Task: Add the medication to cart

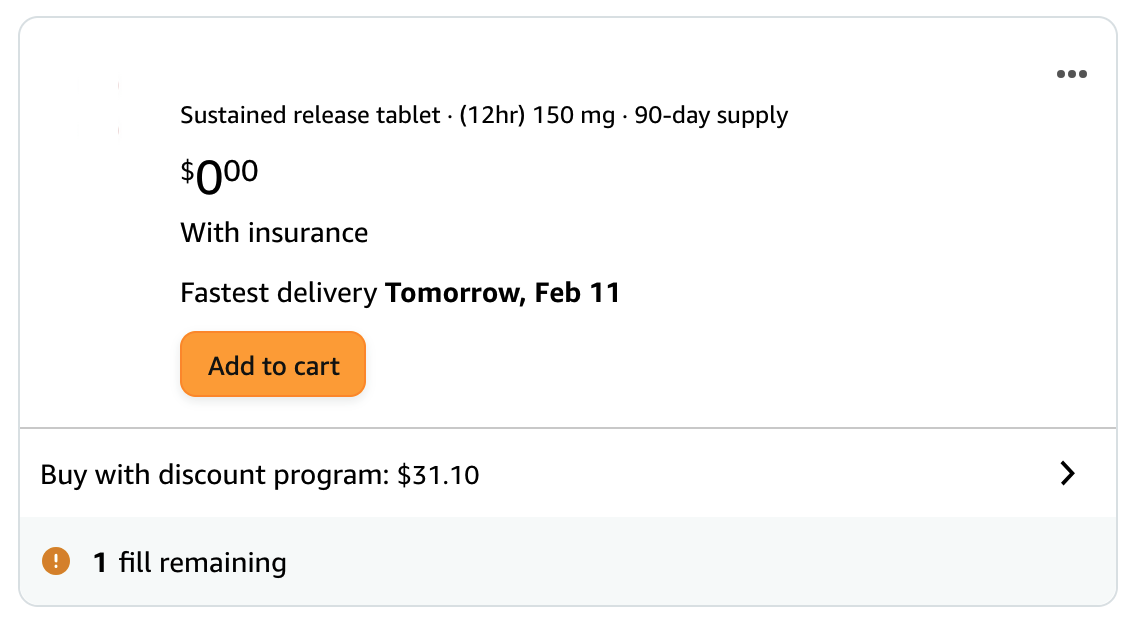Action: 273,366
